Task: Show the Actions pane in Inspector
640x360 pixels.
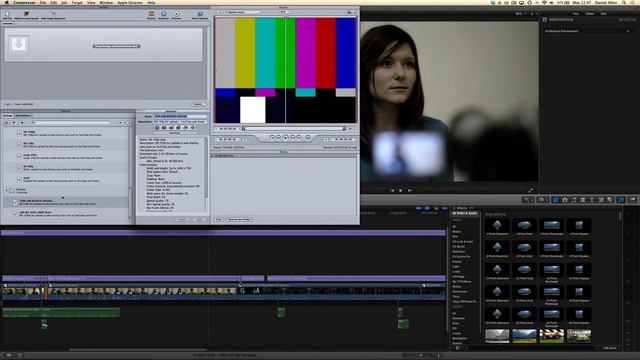Action: 193,128
